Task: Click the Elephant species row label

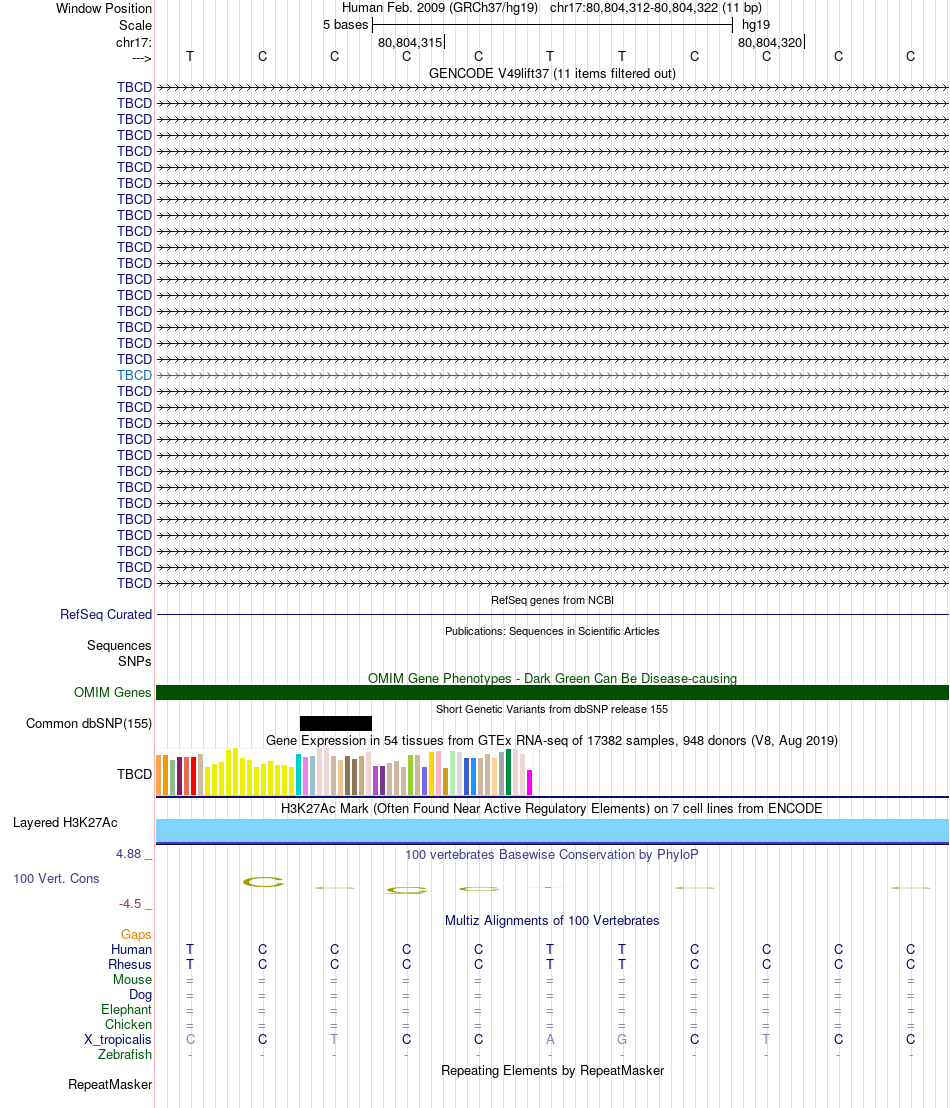Action: pos(127,1009)
